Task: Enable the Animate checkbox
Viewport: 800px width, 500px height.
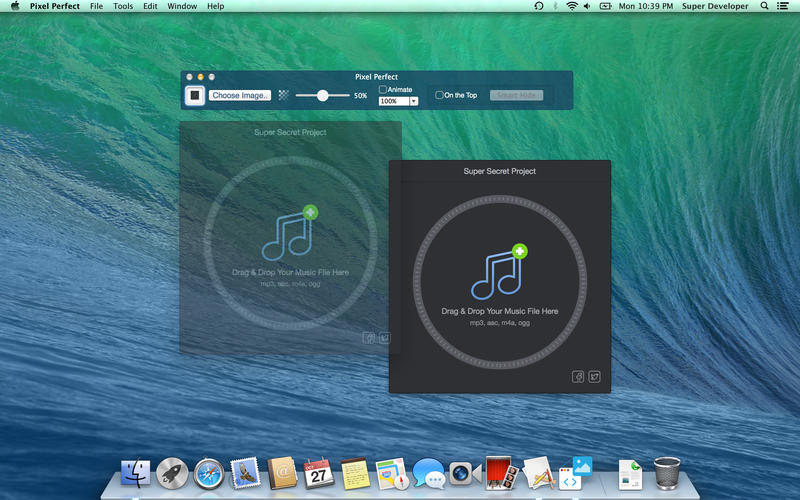Action: (x=383, y=90)
